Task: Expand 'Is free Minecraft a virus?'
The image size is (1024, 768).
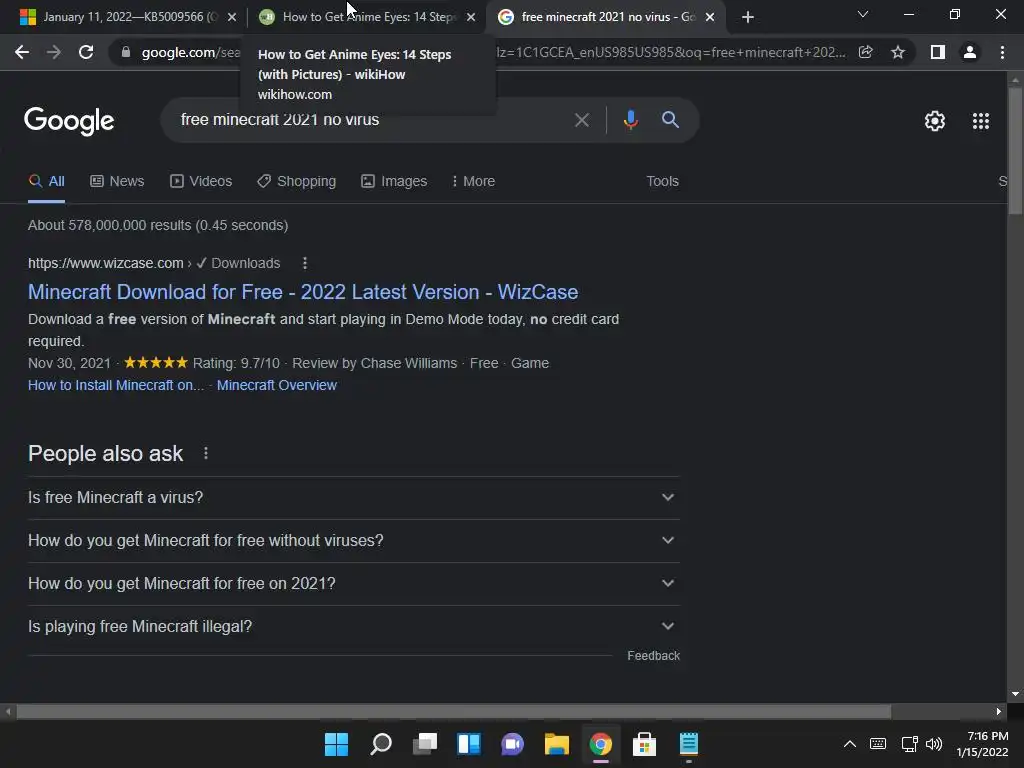Action: (353, 498)
